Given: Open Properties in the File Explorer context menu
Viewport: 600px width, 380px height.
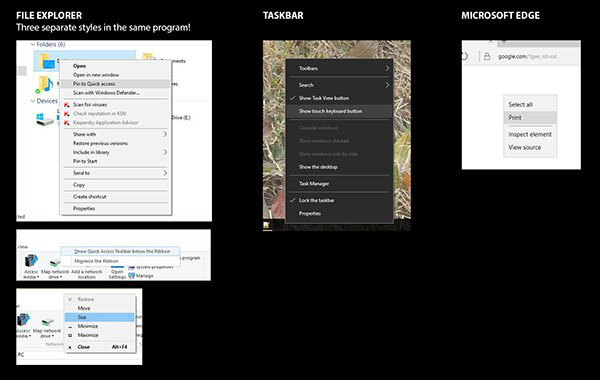Looking at the screenshot, I should tap(116, 209).
